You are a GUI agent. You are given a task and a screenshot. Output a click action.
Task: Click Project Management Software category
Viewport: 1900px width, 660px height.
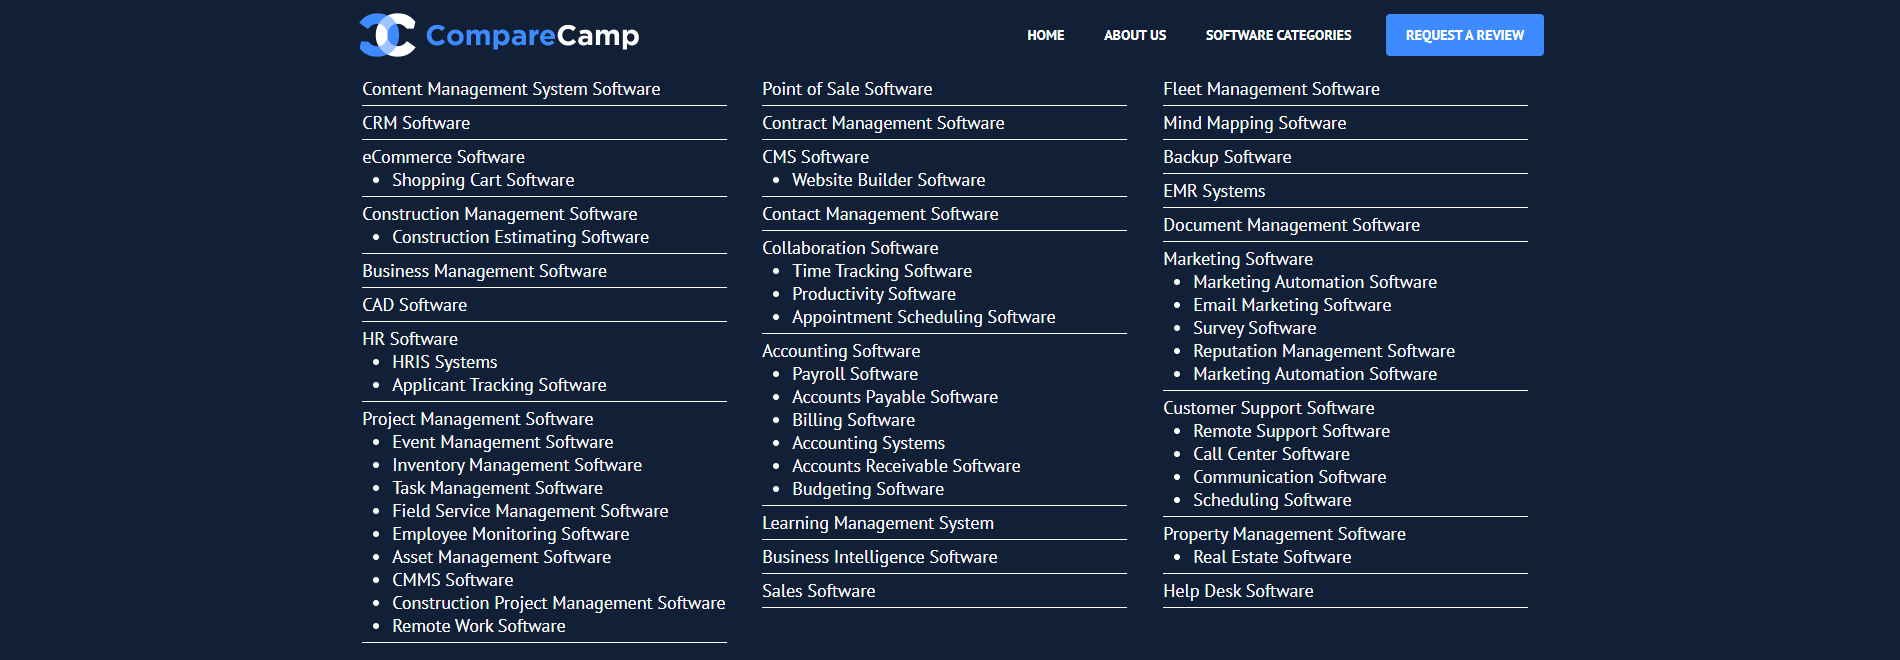click(x=477, y=419)
